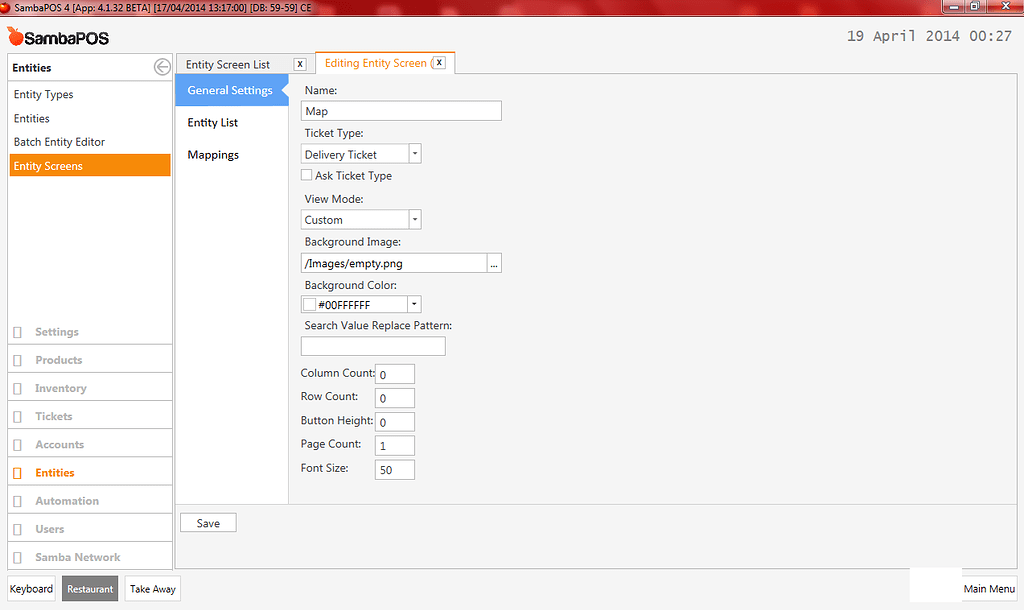Toggle the Background Color enable checkbox

[309, 303]
